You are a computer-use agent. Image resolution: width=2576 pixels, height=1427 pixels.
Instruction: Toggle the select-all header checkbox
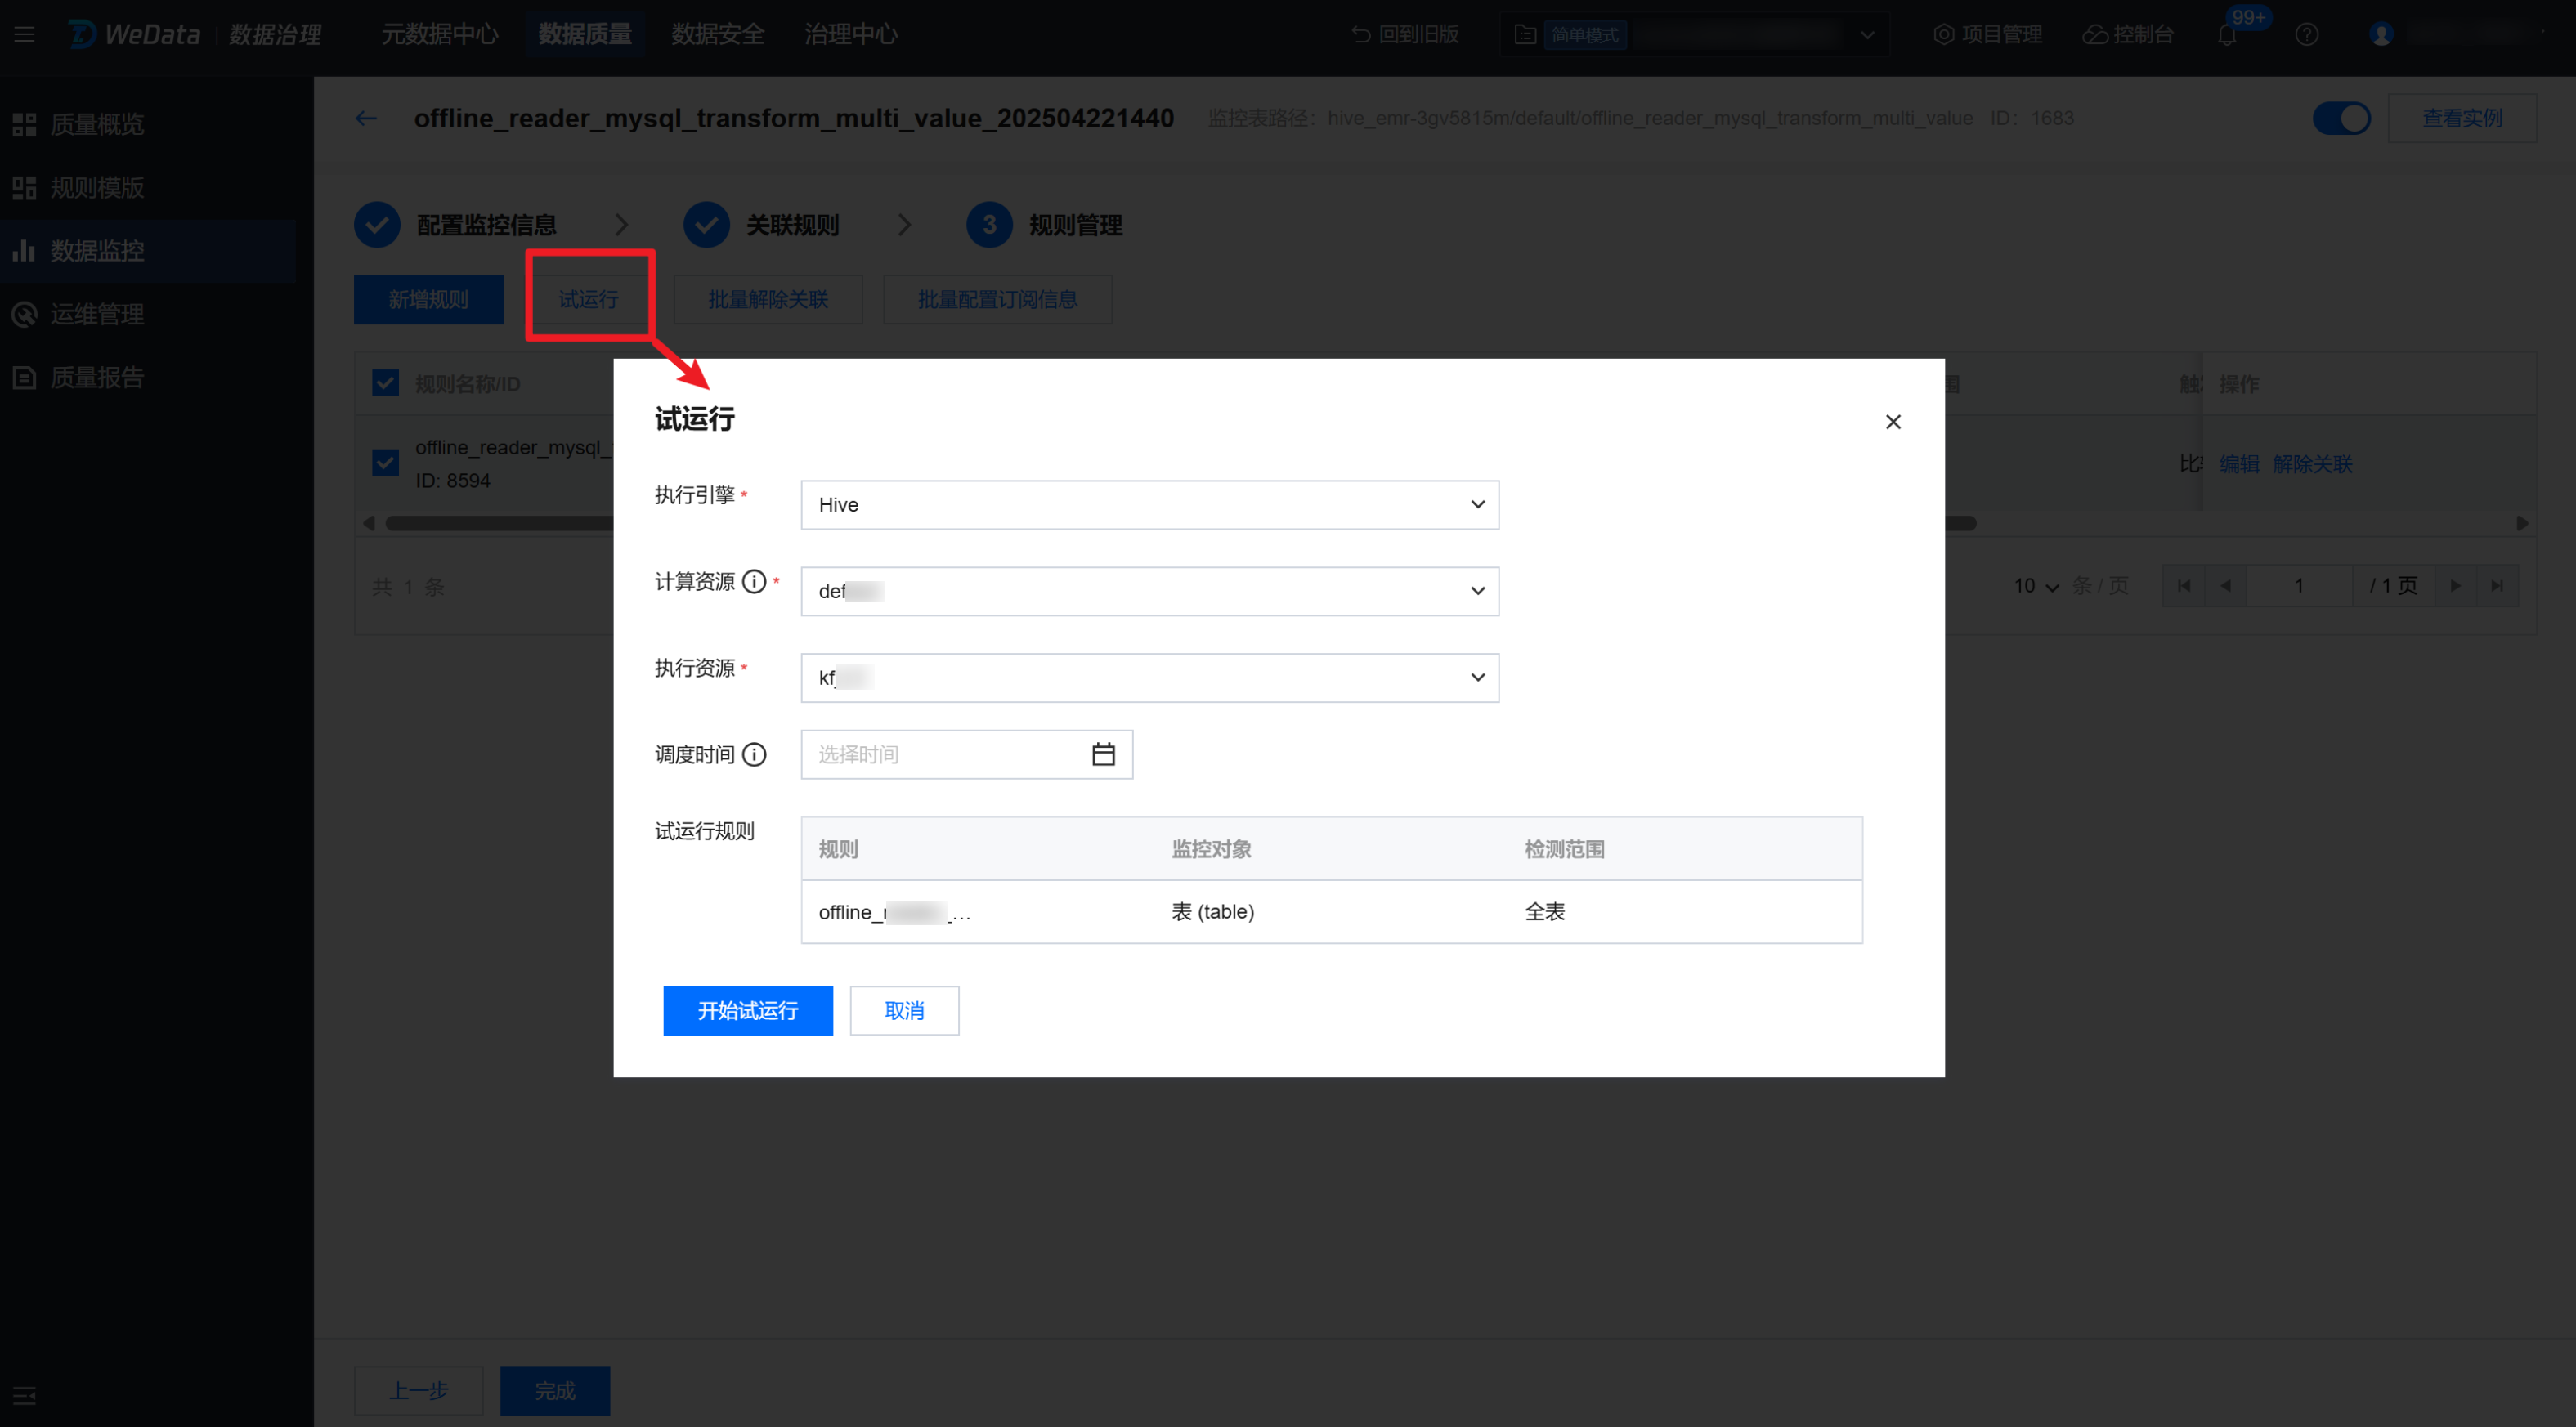point(386,383)
